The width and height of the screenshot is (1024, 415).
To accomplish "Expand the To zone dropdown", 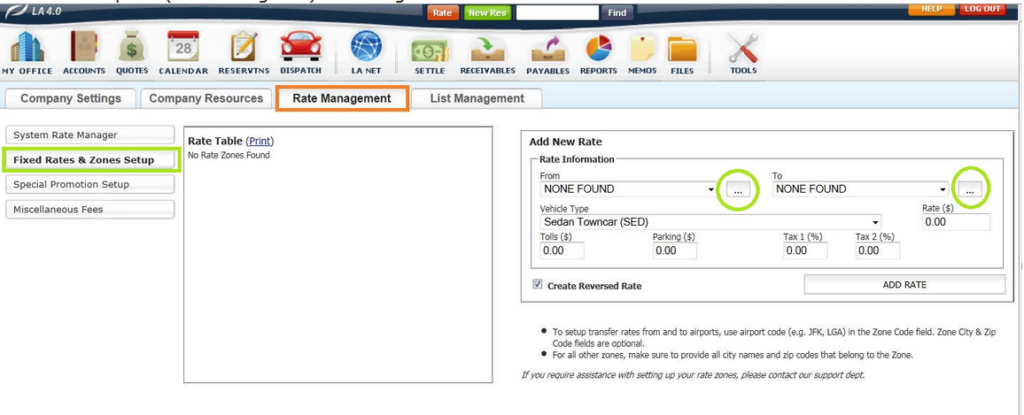I will coord(943,189).
